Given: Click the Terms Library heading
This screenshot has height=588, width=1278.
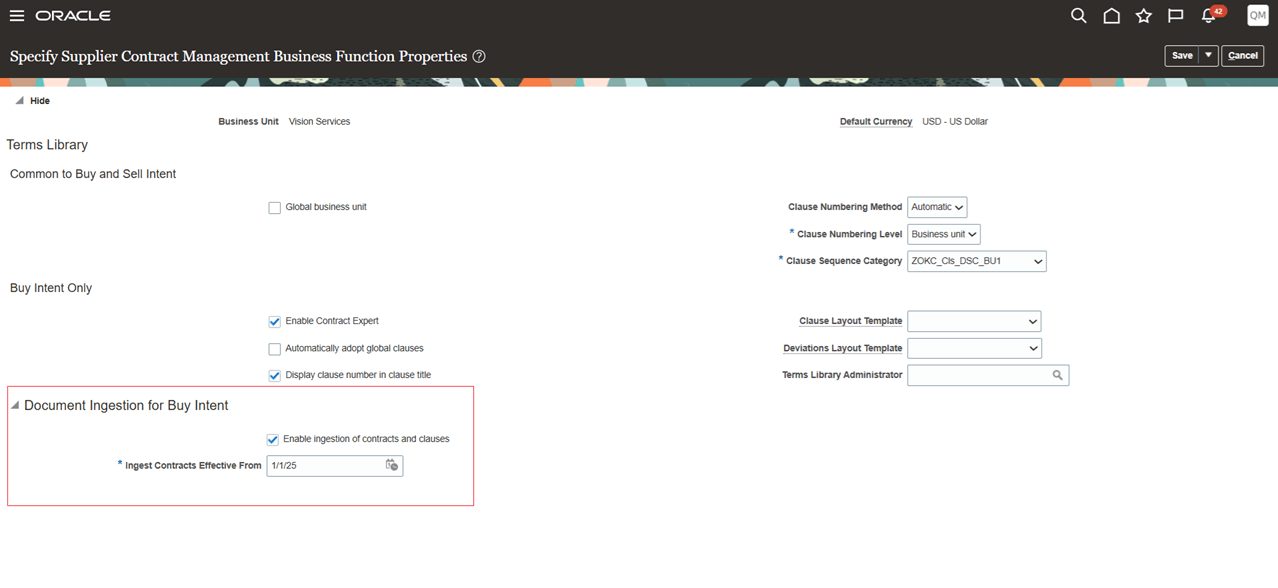Looking at the screenshot, I should (47, 145).
